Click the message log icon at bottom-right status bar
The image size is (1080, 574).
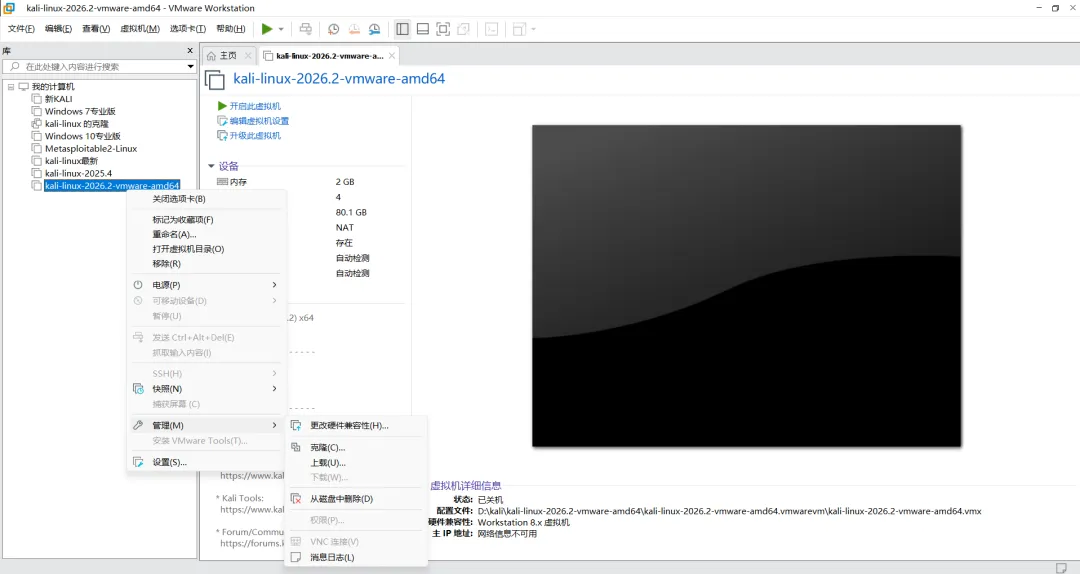1061,567
